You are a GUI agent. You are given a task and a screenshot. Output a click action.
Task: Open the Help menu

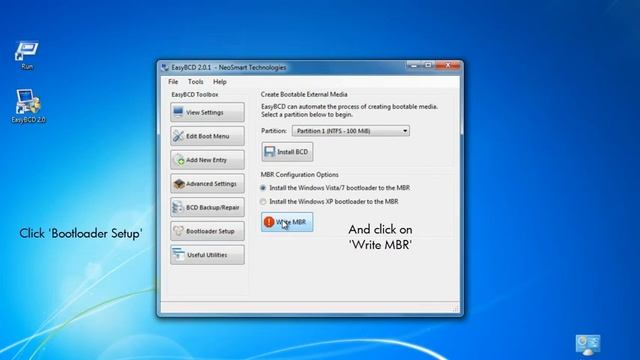[x=220, y=82]
